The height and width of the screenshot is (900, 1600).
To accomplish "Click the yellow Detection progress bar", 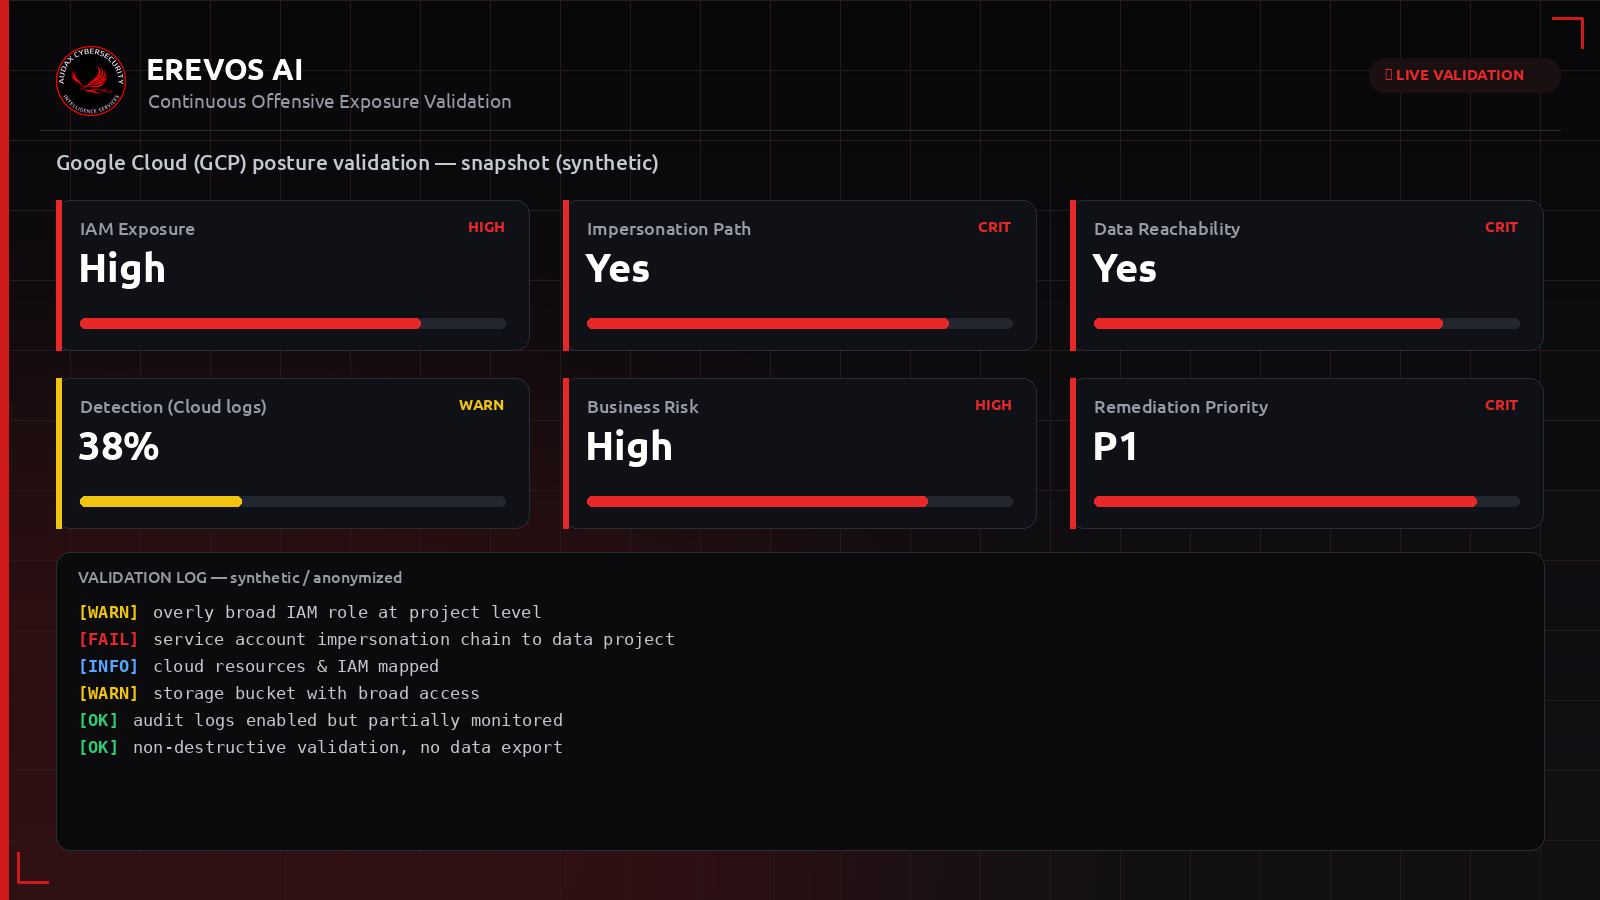I will click(293, 502).
